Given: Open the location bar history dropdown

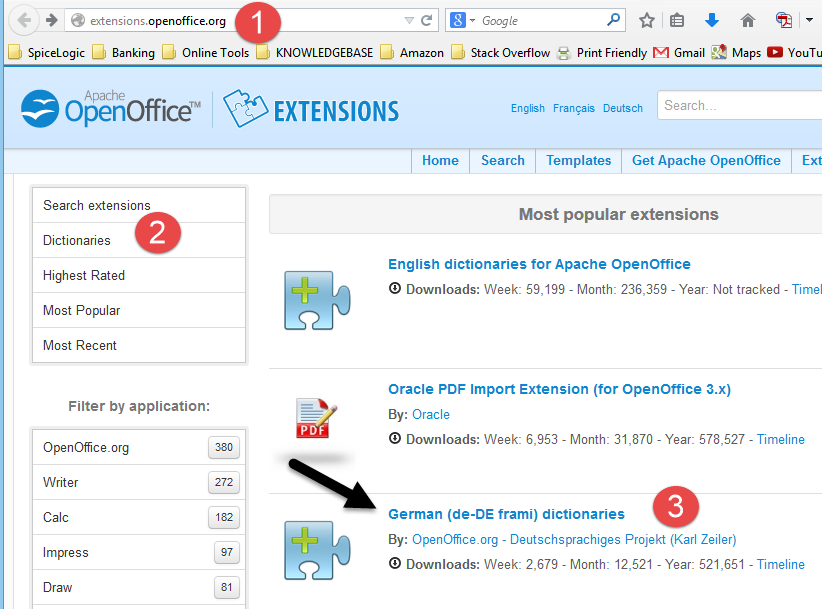Looking at the screenshot, I should click(410, 19).
